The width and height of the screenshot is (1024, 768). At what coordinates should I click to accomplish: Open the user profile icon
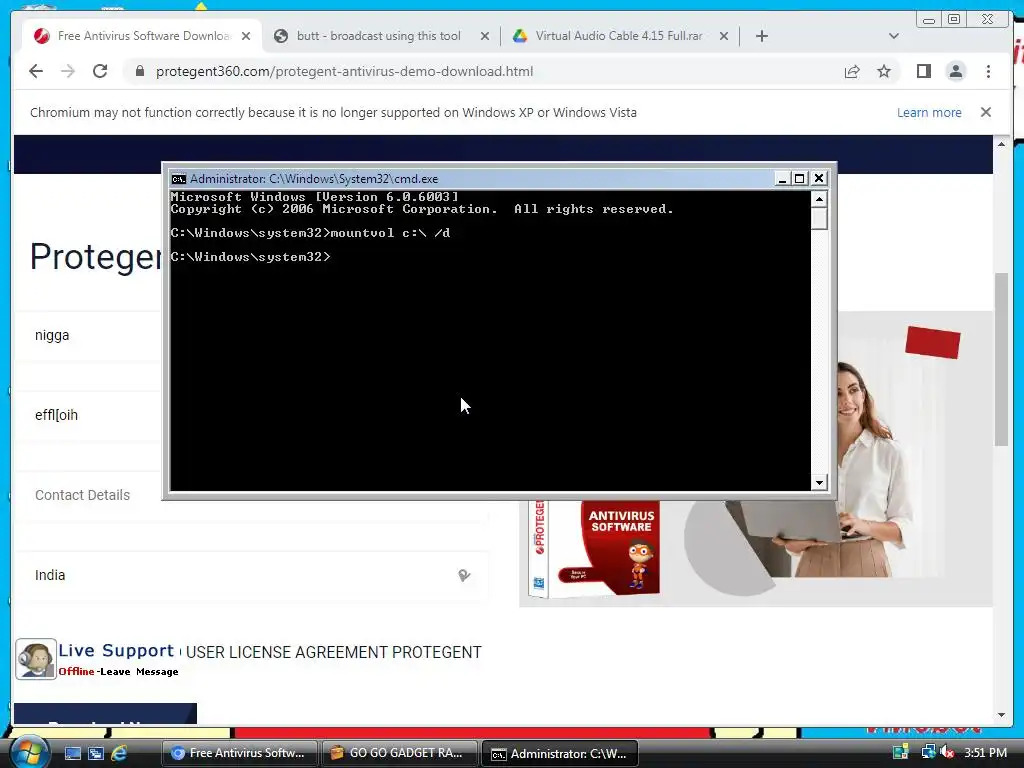pyautogui.click(x=955, y=71)
